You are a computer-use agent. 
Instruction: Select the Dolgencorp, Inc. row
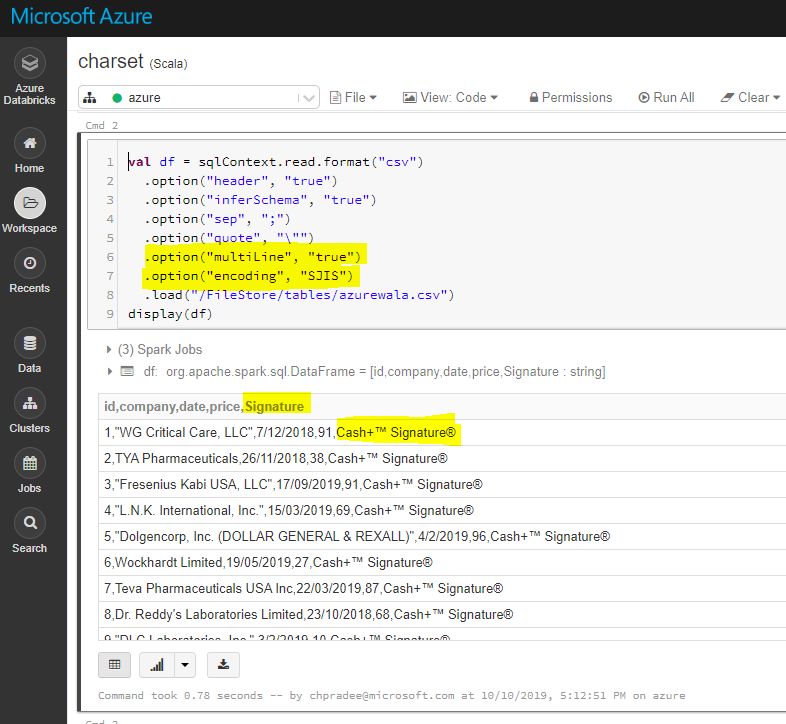pos(442,536)
